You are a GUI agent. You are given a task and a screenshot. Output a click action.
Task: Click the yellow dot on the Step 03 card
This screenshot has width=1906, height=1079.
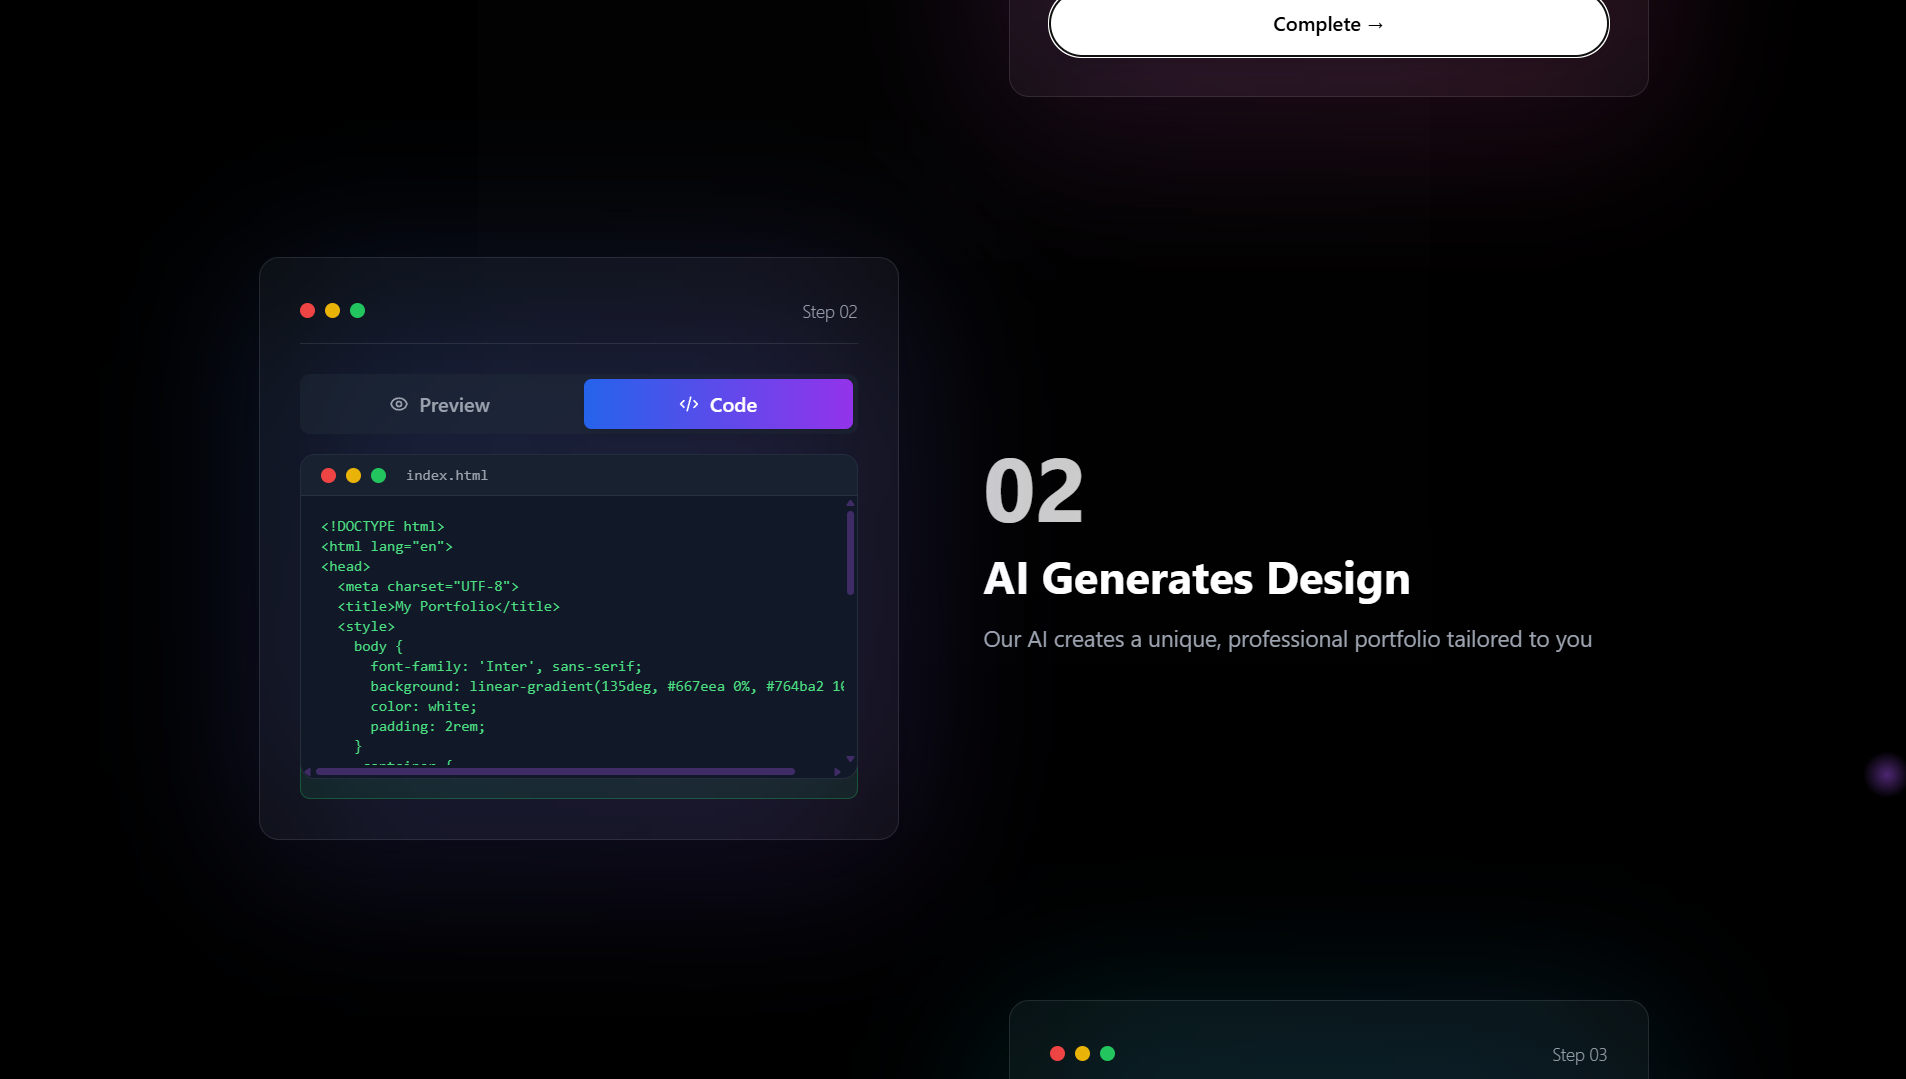point(1083,1053)
